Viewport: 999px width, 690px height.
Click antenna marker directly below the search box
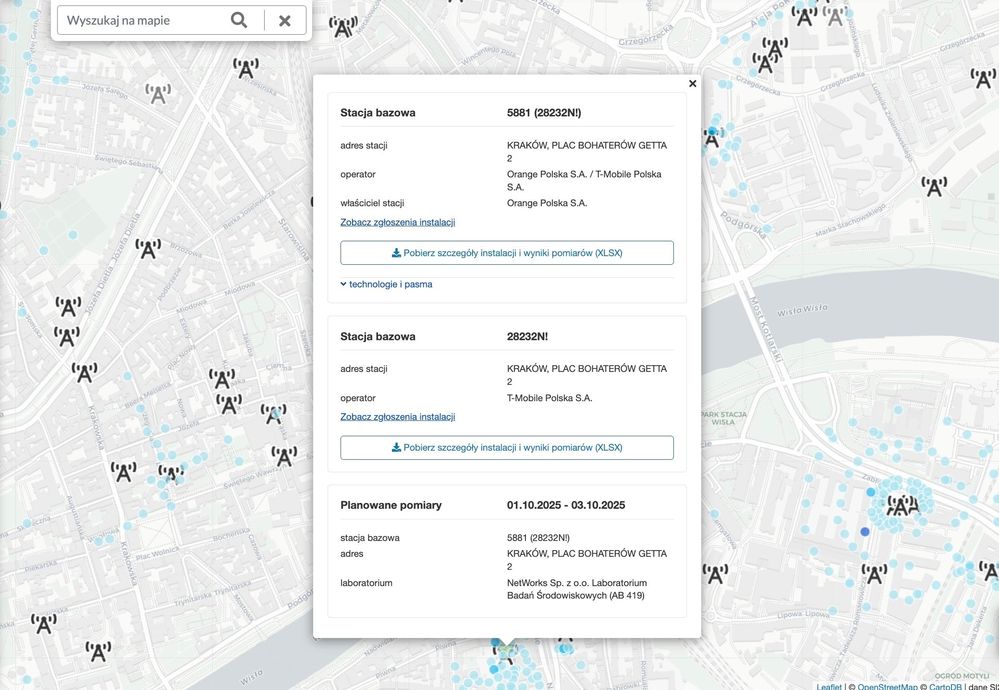(245, 68)
